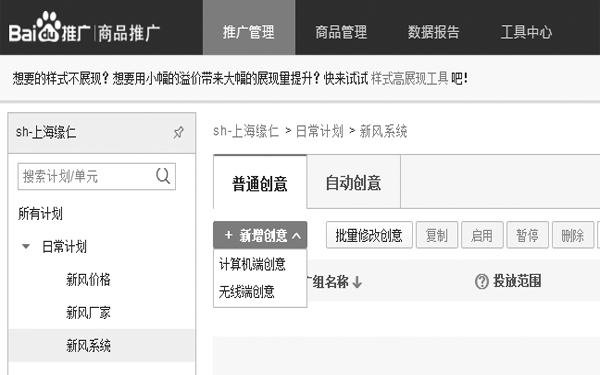Viewport: 600px width, 375px height.
Task: Select the 新风价格 unit
Action: click(x=88, y=280)
